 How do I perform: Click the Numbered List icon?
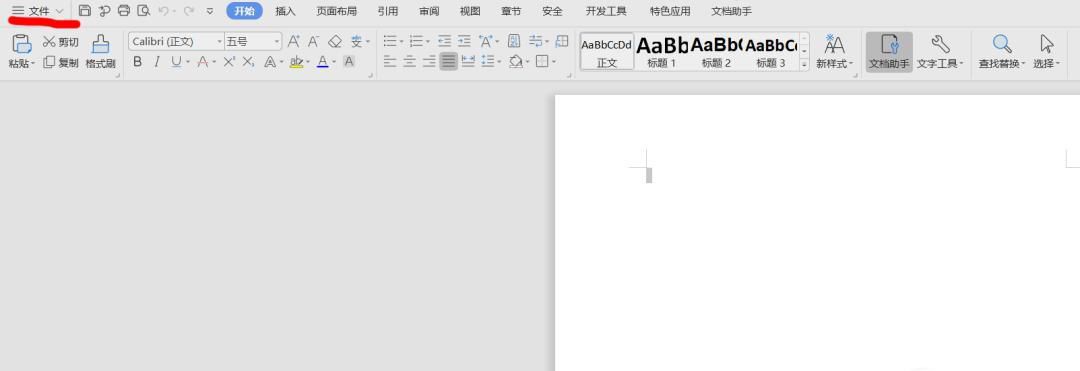(x=416, y=41)
